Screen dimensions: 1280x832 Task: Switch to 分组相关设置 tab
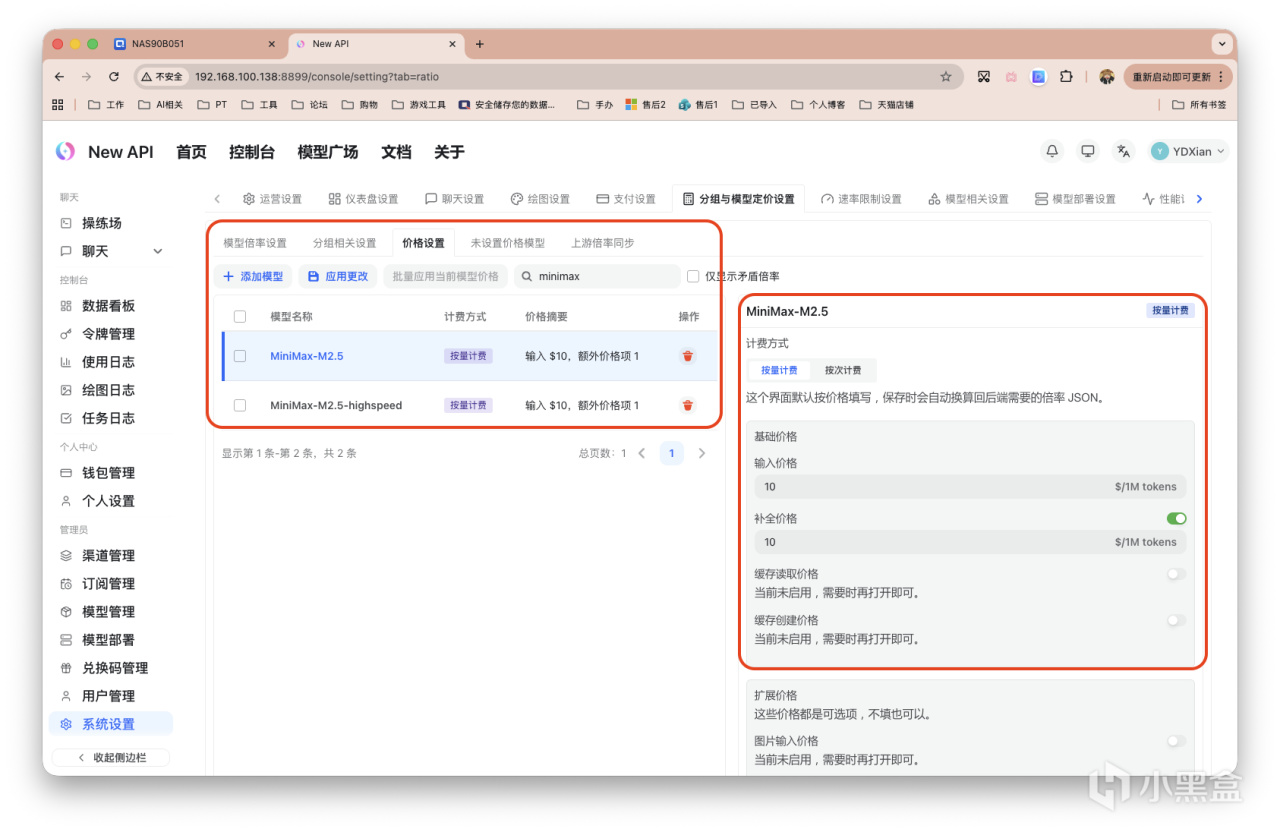tap(345, 243)
